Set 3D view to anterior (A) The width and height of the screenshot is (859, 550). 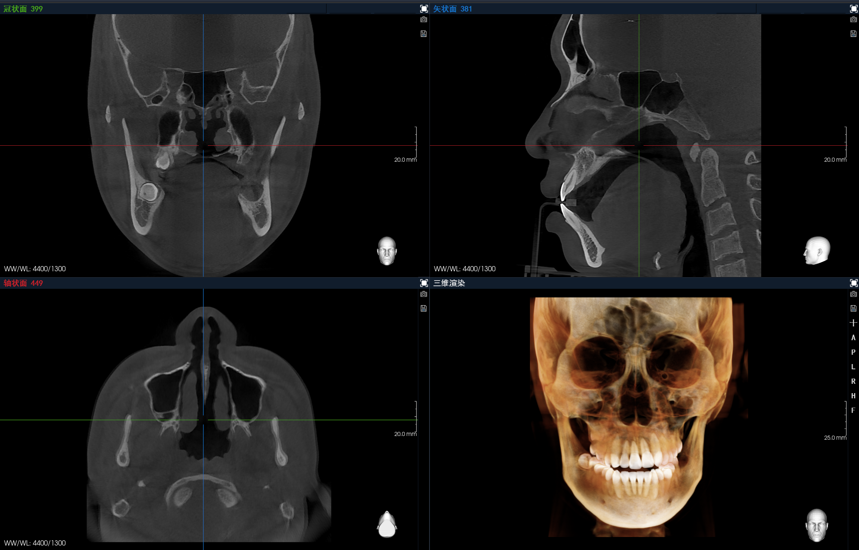pyautogui.click(x=853, y=338)
